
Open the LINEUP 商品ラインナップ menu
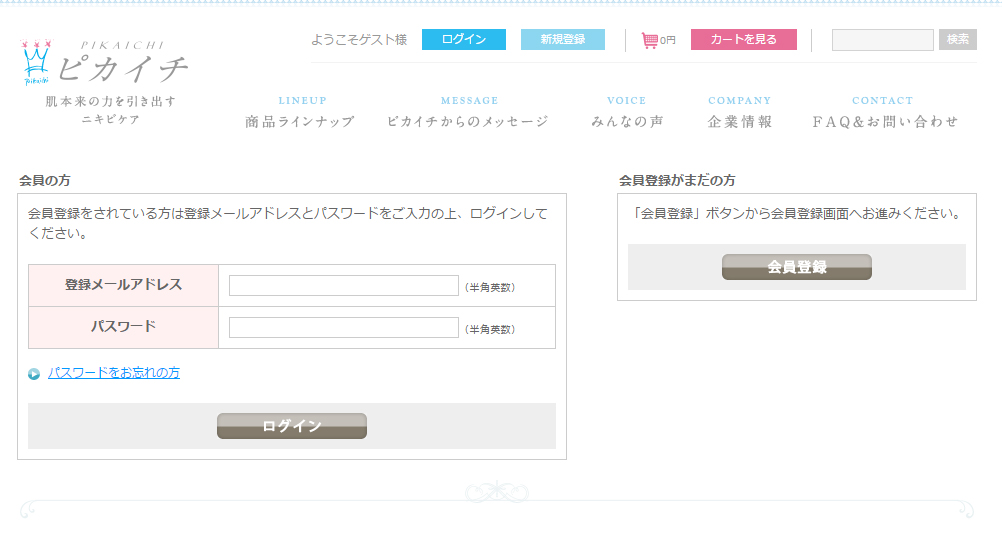301,113
